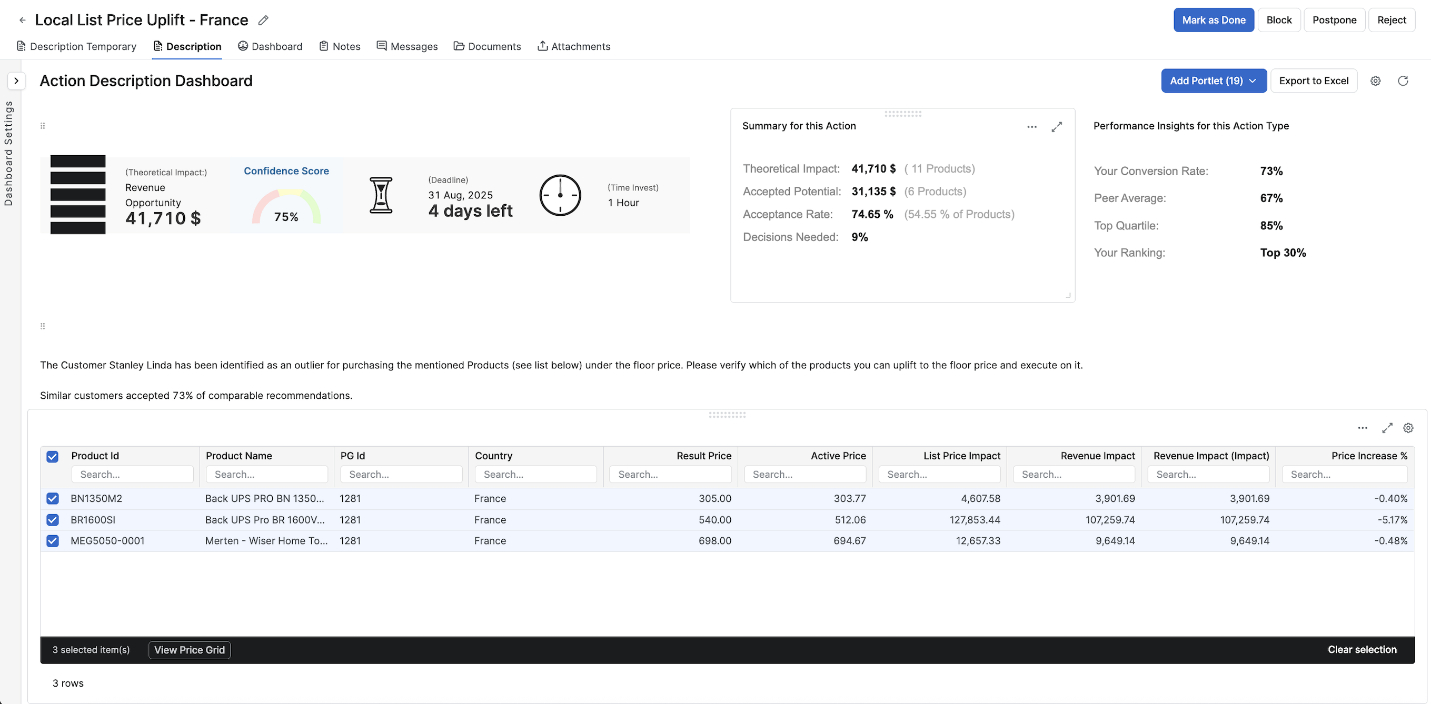Open product table settings gear
Screen dimensions: 1431x704
(x=1408, y=428)
